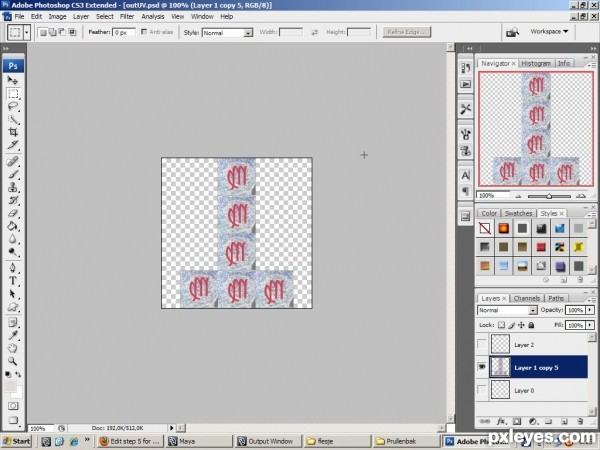Select the Paint Bucket tool
The image size is (600, 450).
pos(13,226)
